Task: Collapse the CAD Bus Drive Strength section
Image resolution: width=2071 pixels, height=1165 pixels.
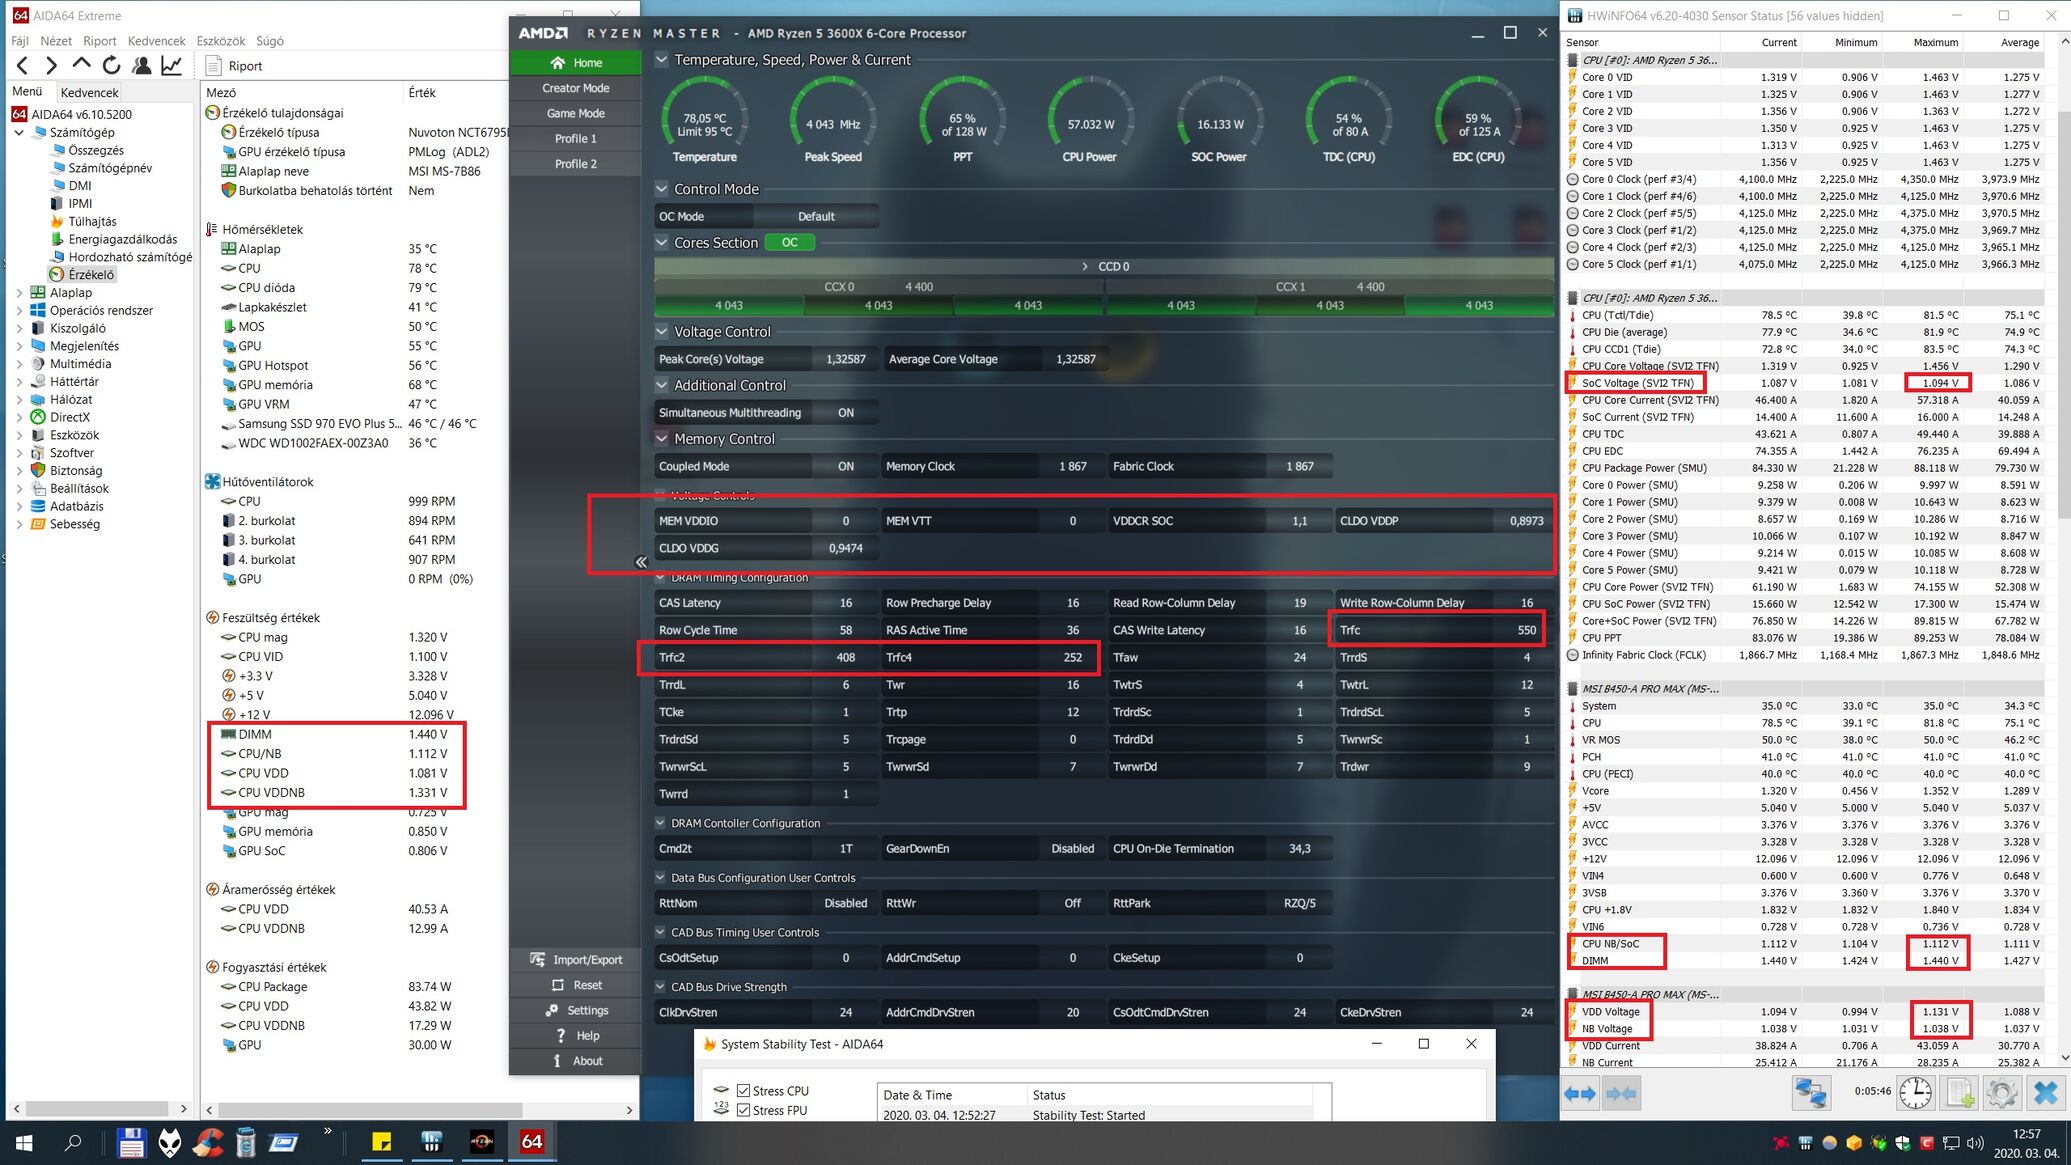Action: (660, 987)
